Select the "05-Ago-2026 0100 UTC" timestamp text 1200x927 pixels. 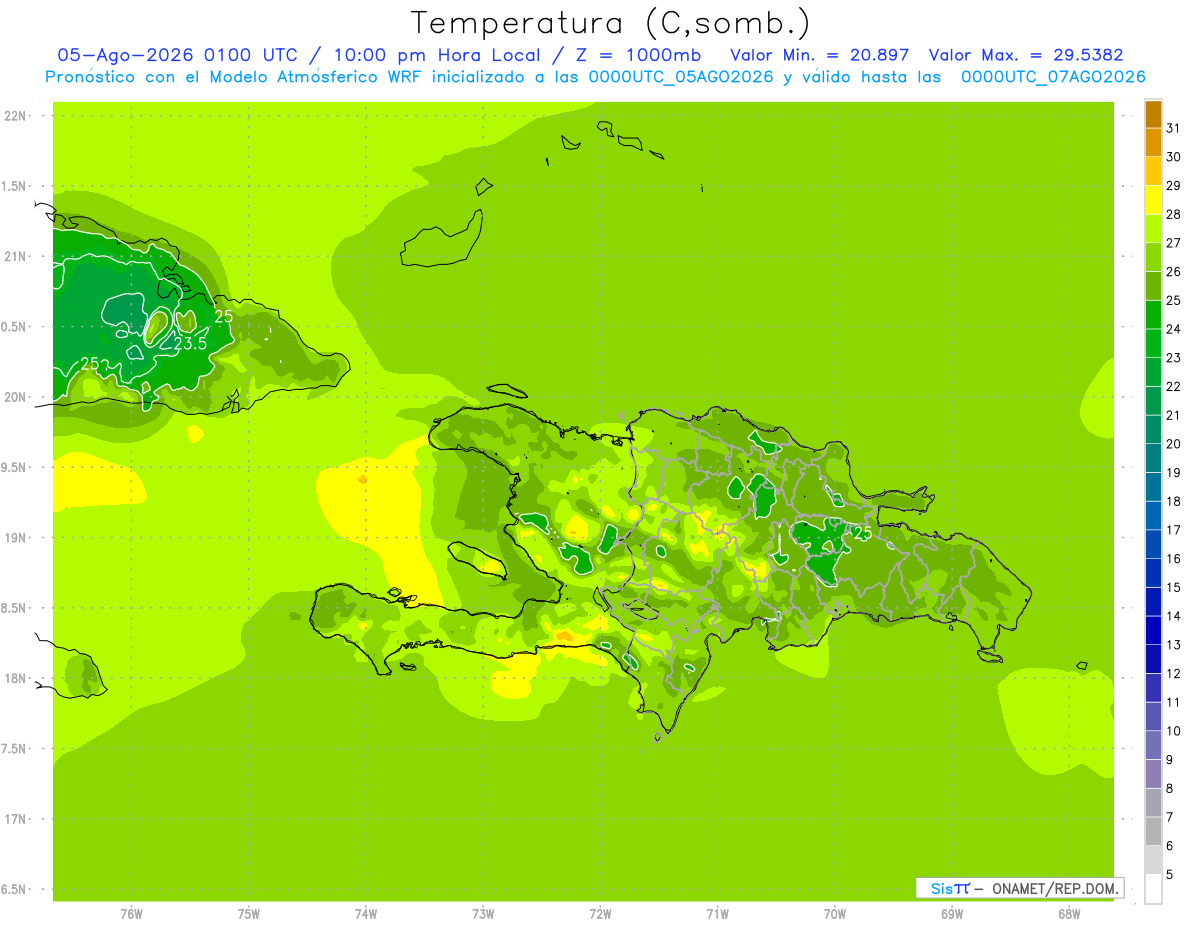tap(182, 55)
